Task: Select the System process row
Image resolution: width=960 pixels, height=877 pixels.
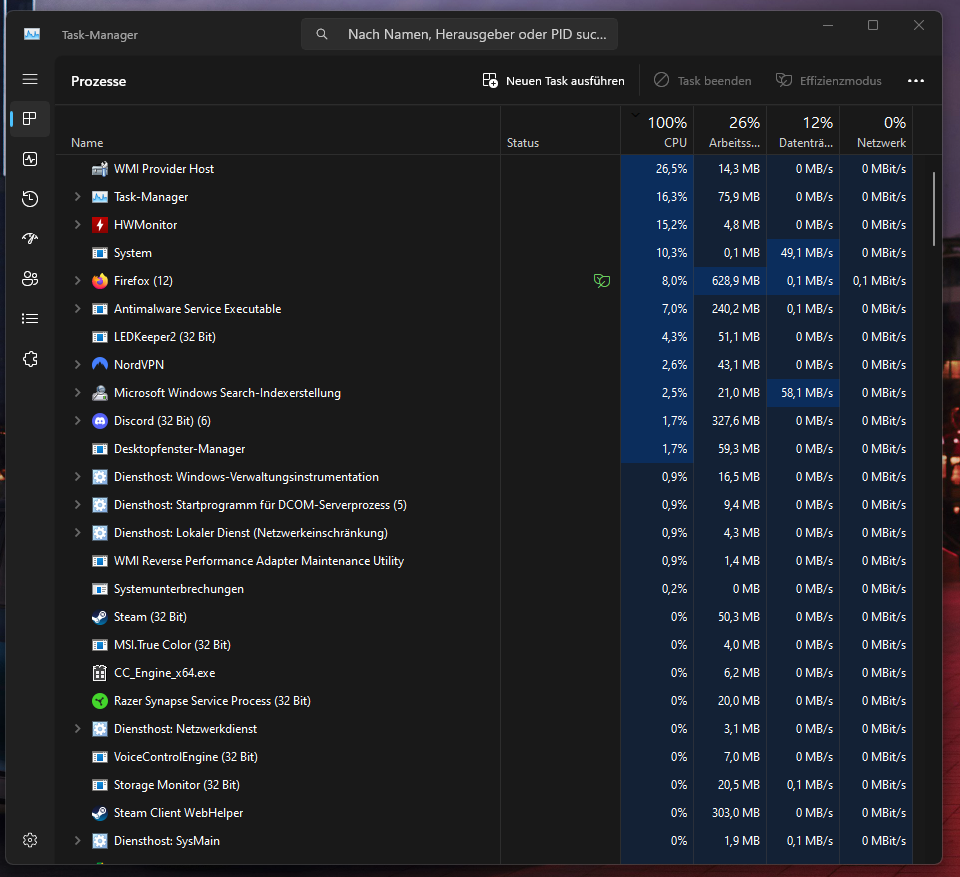Action: pyautogui.click(x=484, y=253)
